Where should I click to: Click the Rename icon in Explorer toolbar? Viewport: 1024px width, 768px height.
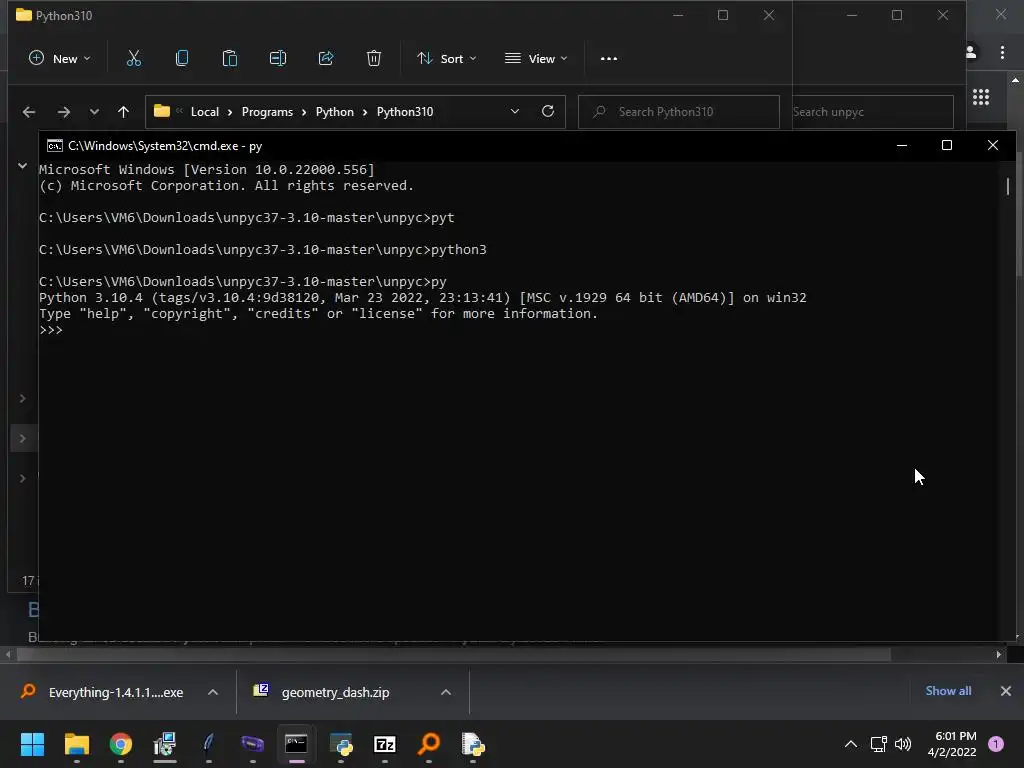[x=278, y=58]
